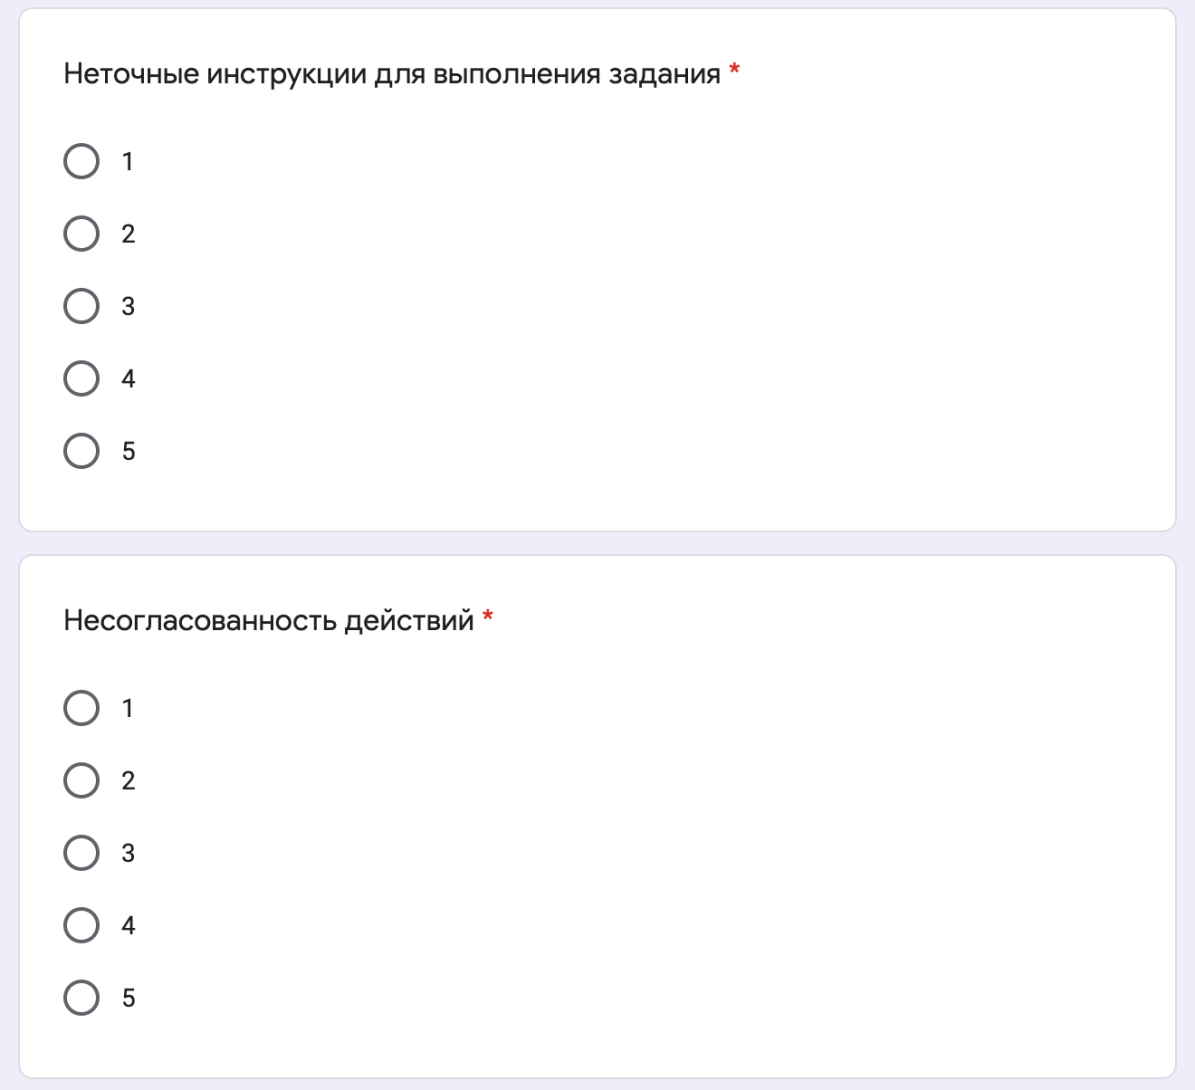
Task: Select rating 1 for Неточные инструкции question
Action: coord(82,161)
